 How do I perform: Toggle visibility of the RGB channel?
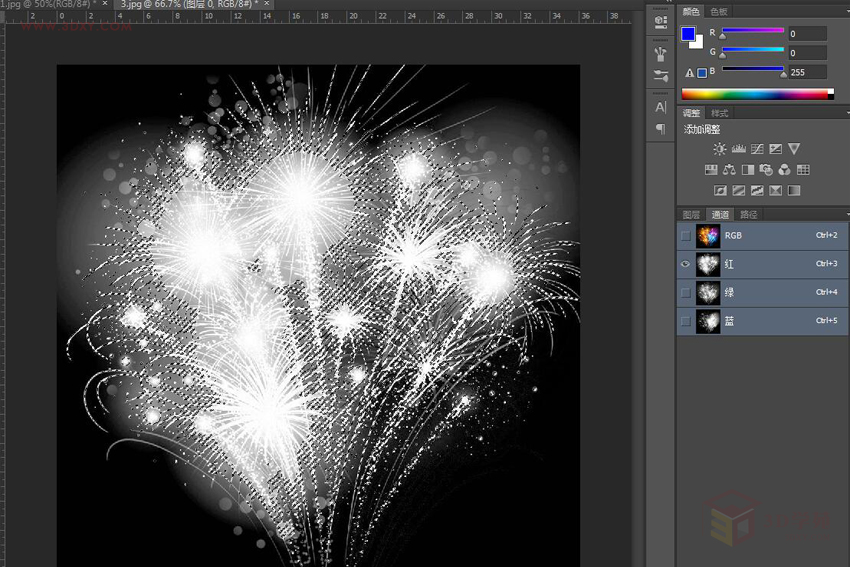pos(686,236)
